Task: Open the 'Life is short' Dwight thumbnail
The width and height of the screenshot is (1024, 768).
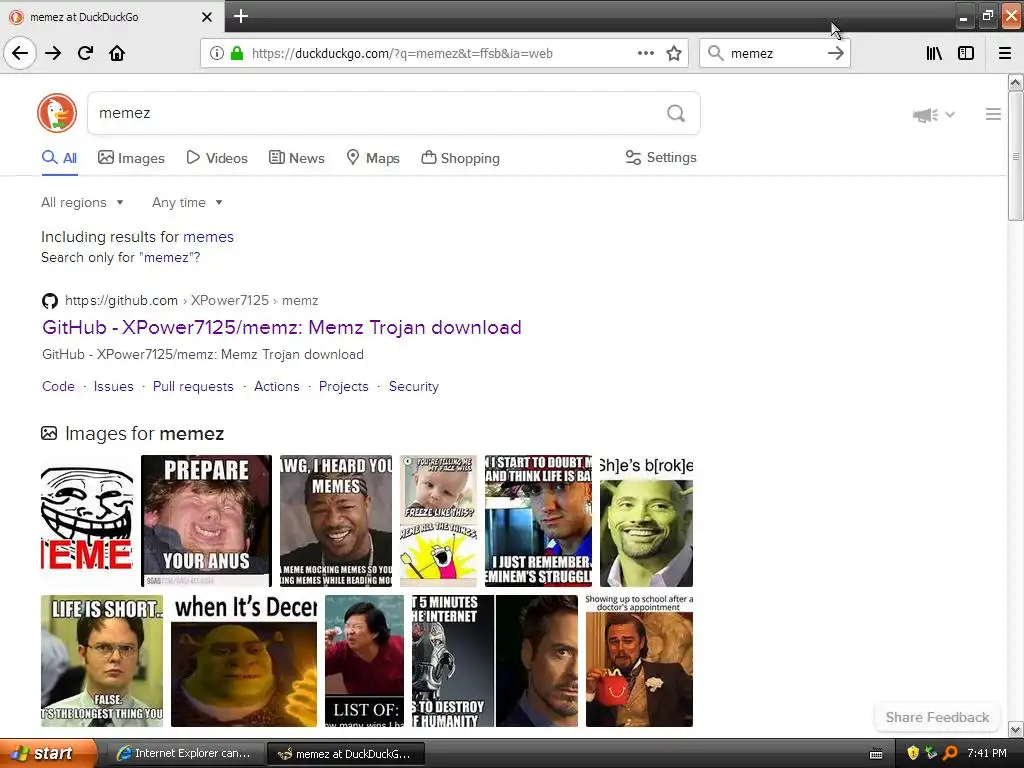Action: coord(102,660)
